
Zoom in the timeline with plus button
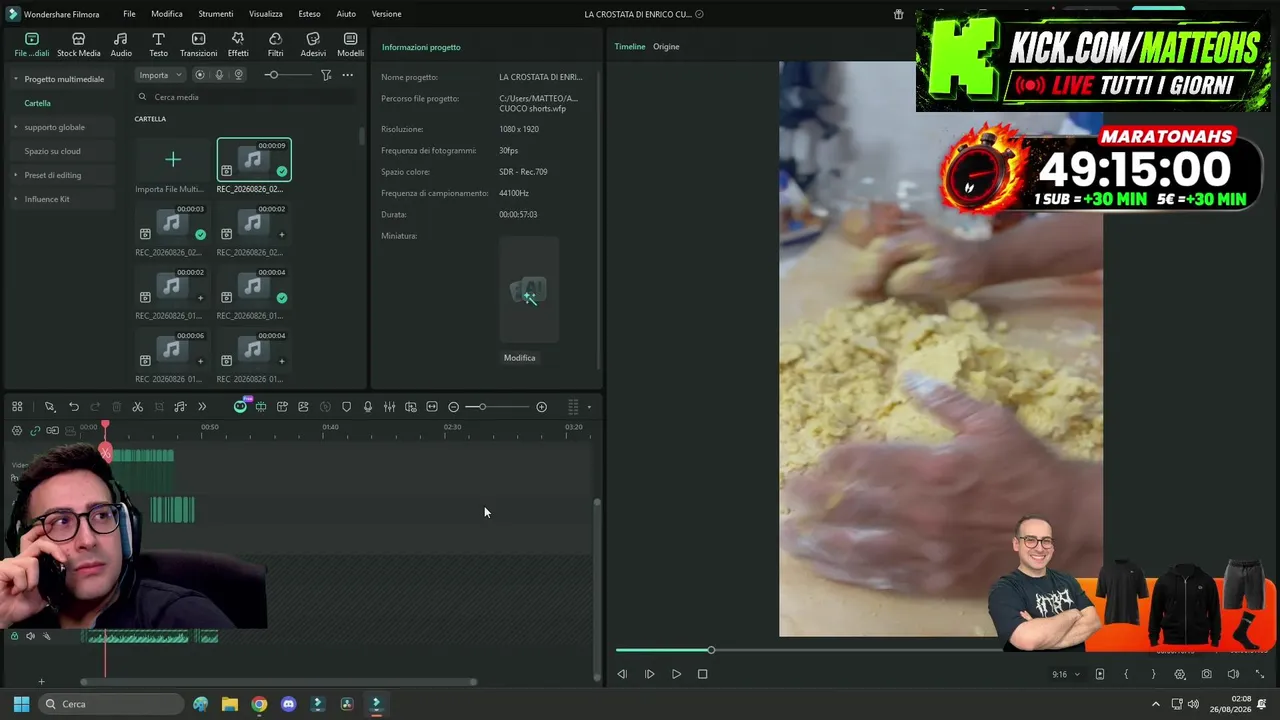[541, 407]
